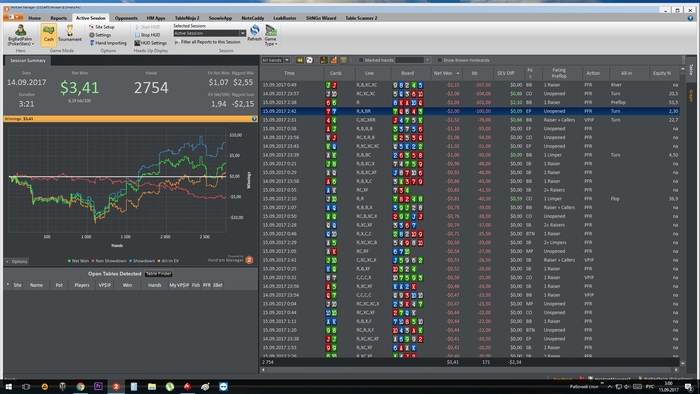The image size is (700, 394).
Task: Open Google Chrome from taskbar
Action: (80, 386)
